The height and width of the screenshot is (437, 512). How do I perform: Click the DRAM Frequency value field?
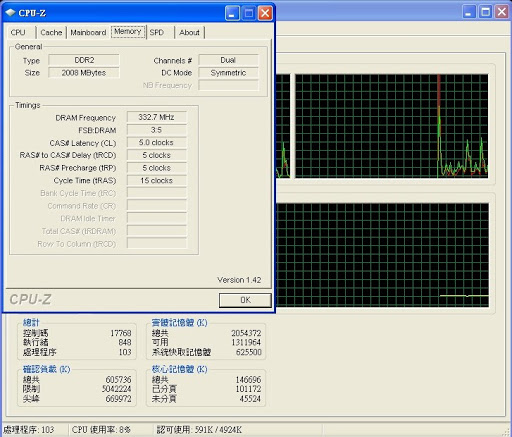pyautogui.click(x=156, y=117)
